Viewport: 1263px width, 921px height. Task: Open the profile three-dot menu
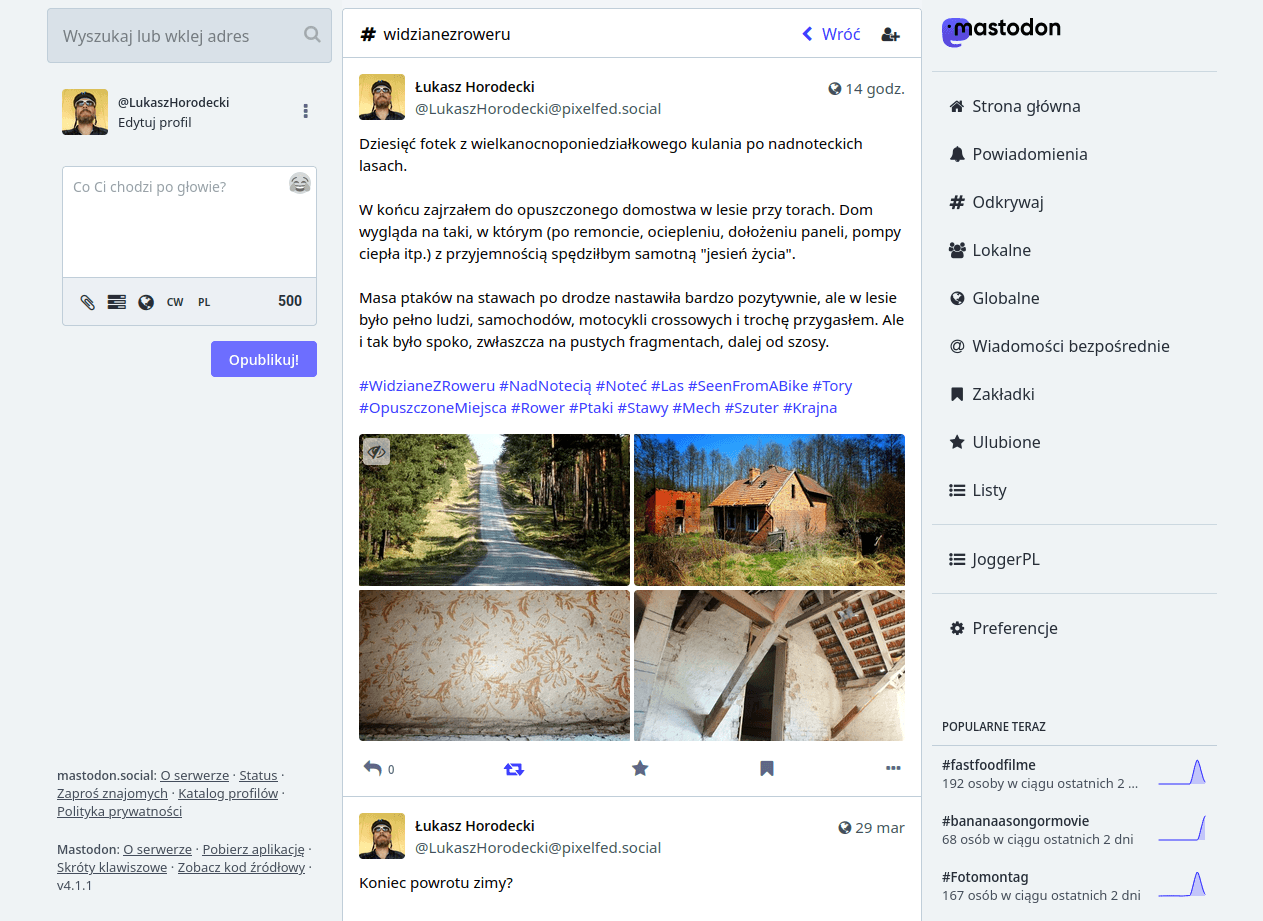point(306,111)
